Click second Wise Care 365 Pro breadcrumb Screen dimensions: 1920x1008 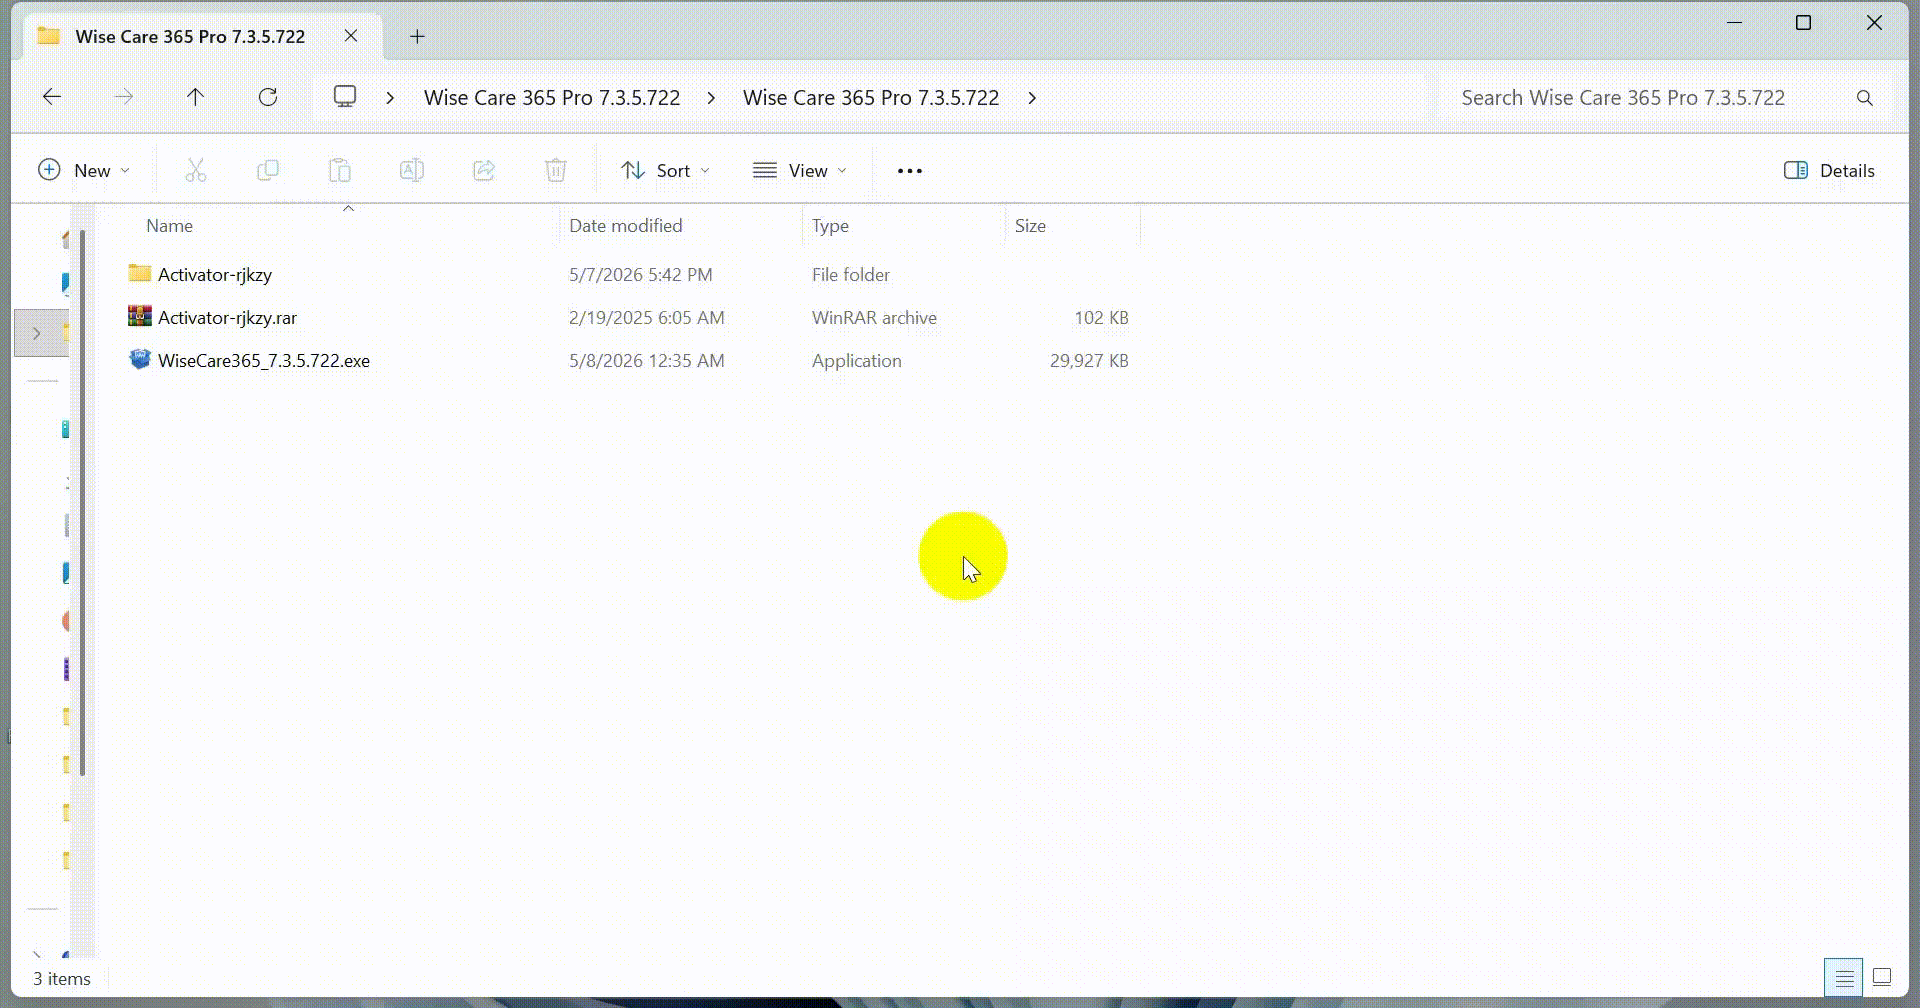tap(871, 98)
